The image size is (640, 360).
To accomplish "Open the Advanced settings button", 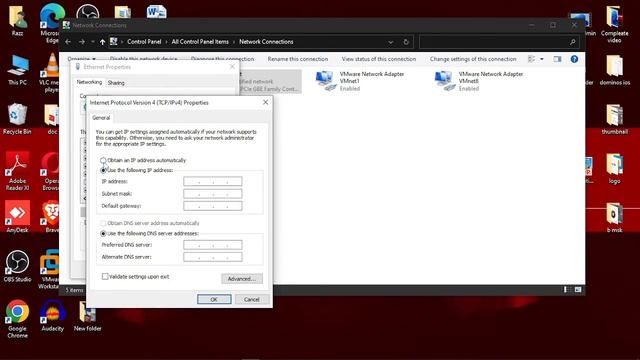I will (x=242, y=279).
